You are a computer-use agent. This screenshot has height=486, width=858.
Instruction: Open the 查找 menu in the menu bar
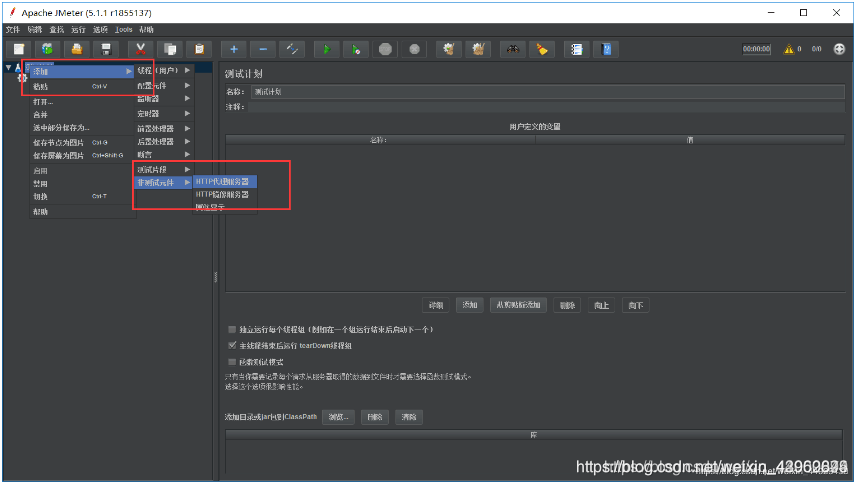pos(56,30)
